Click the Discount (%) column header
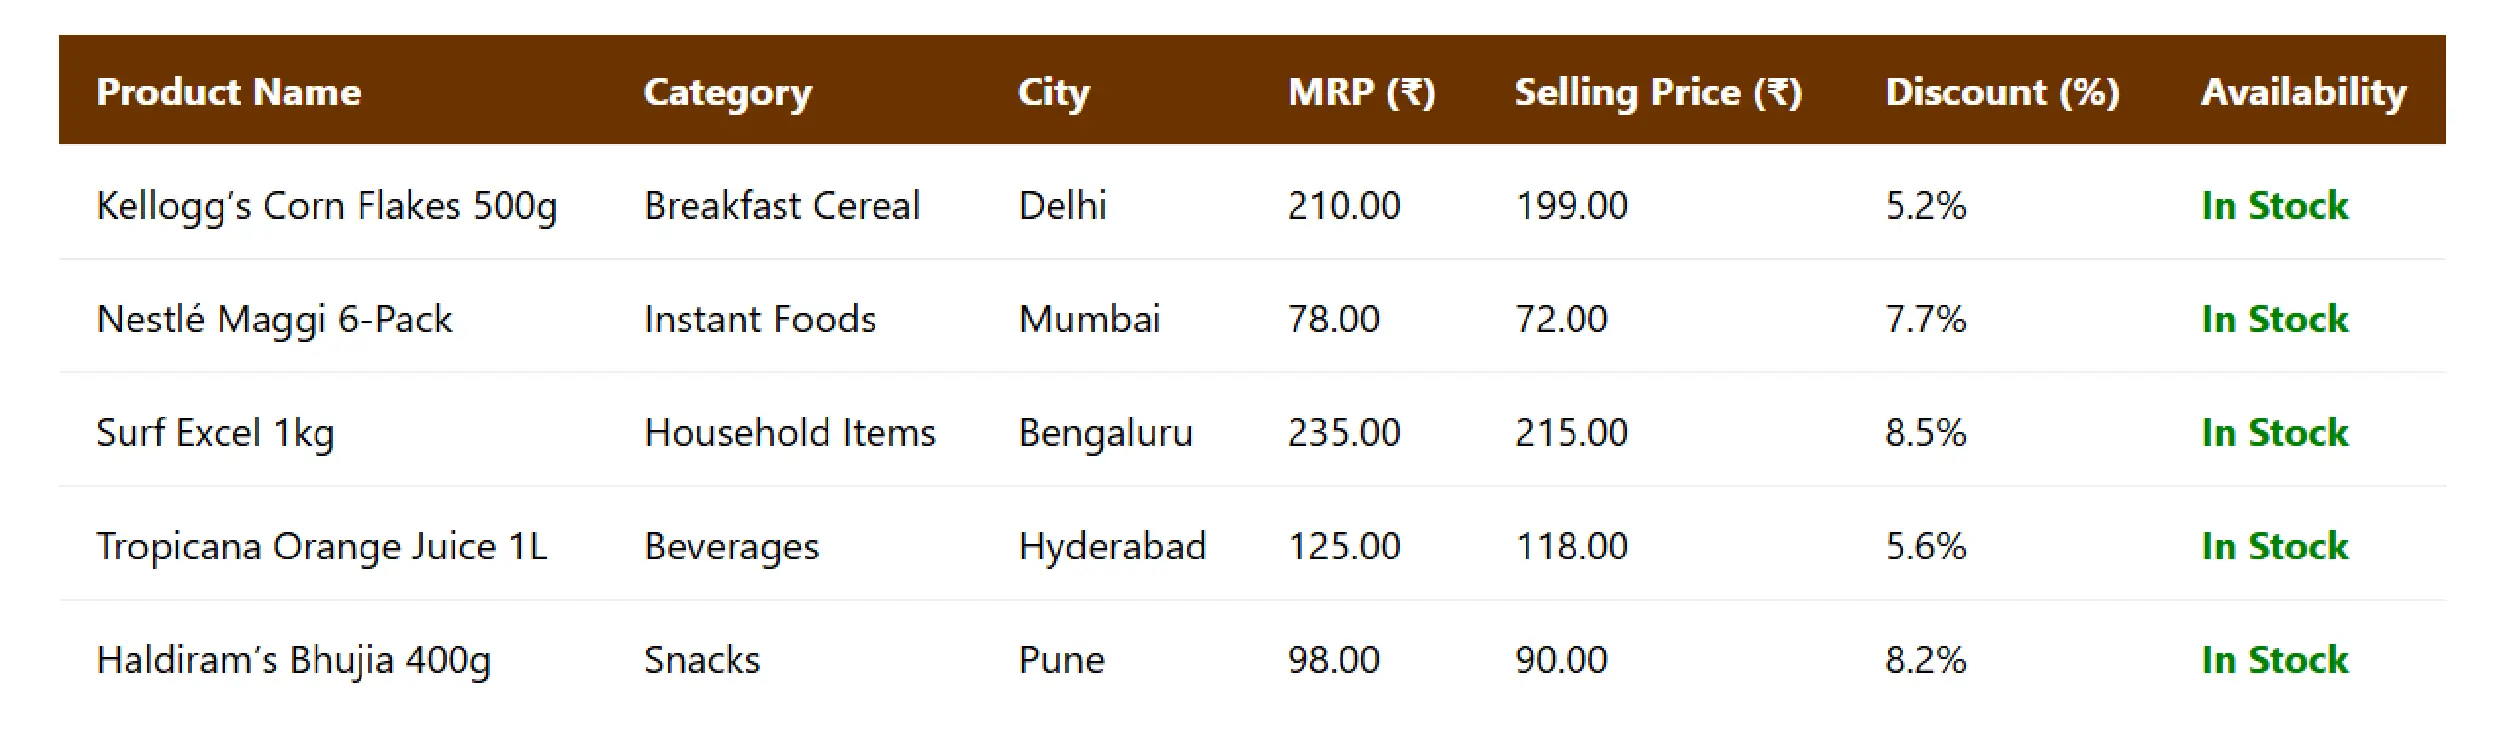Screen dimensions: 2506x742 point(2001,92)
